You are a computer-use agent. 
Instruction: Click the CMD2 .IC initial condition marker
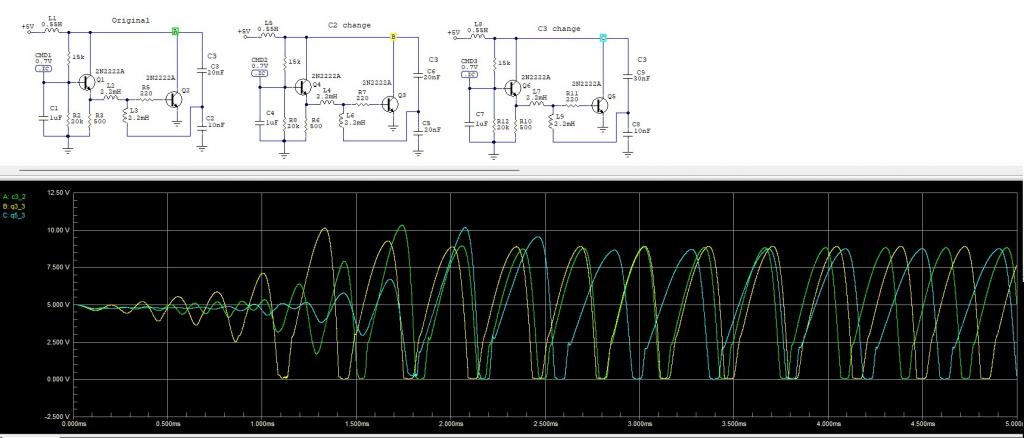point(259,73)
